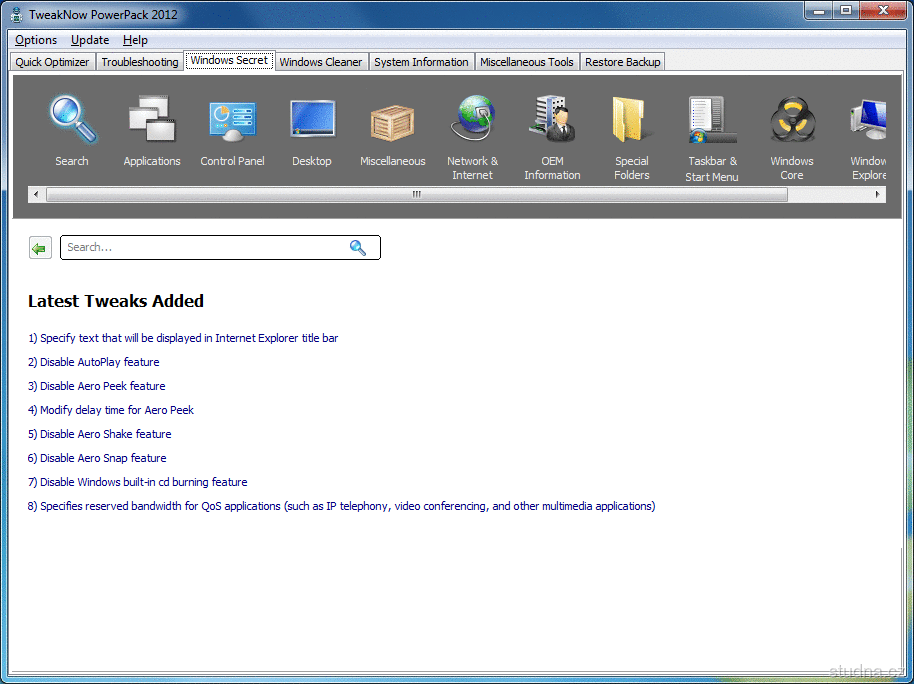This screenshot has width=914, height=684.
Task: Open the Disable Aero Snap feature tweak
Action: pyautogui.click(x=97, y=458)
